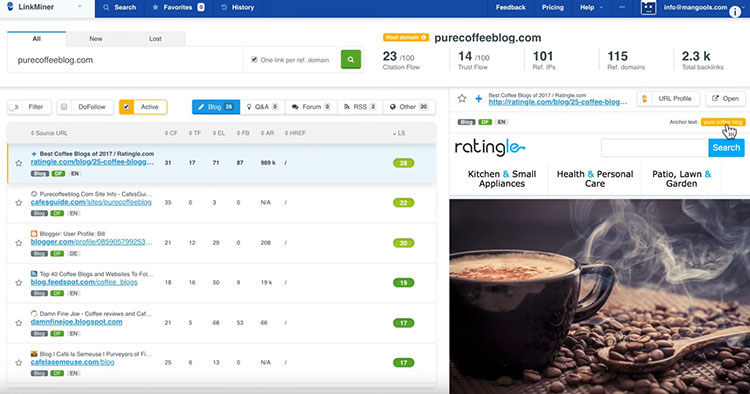The image size is (750, 394).
Task: Uncheck One link per ref. domain
Action: [254, 60]
